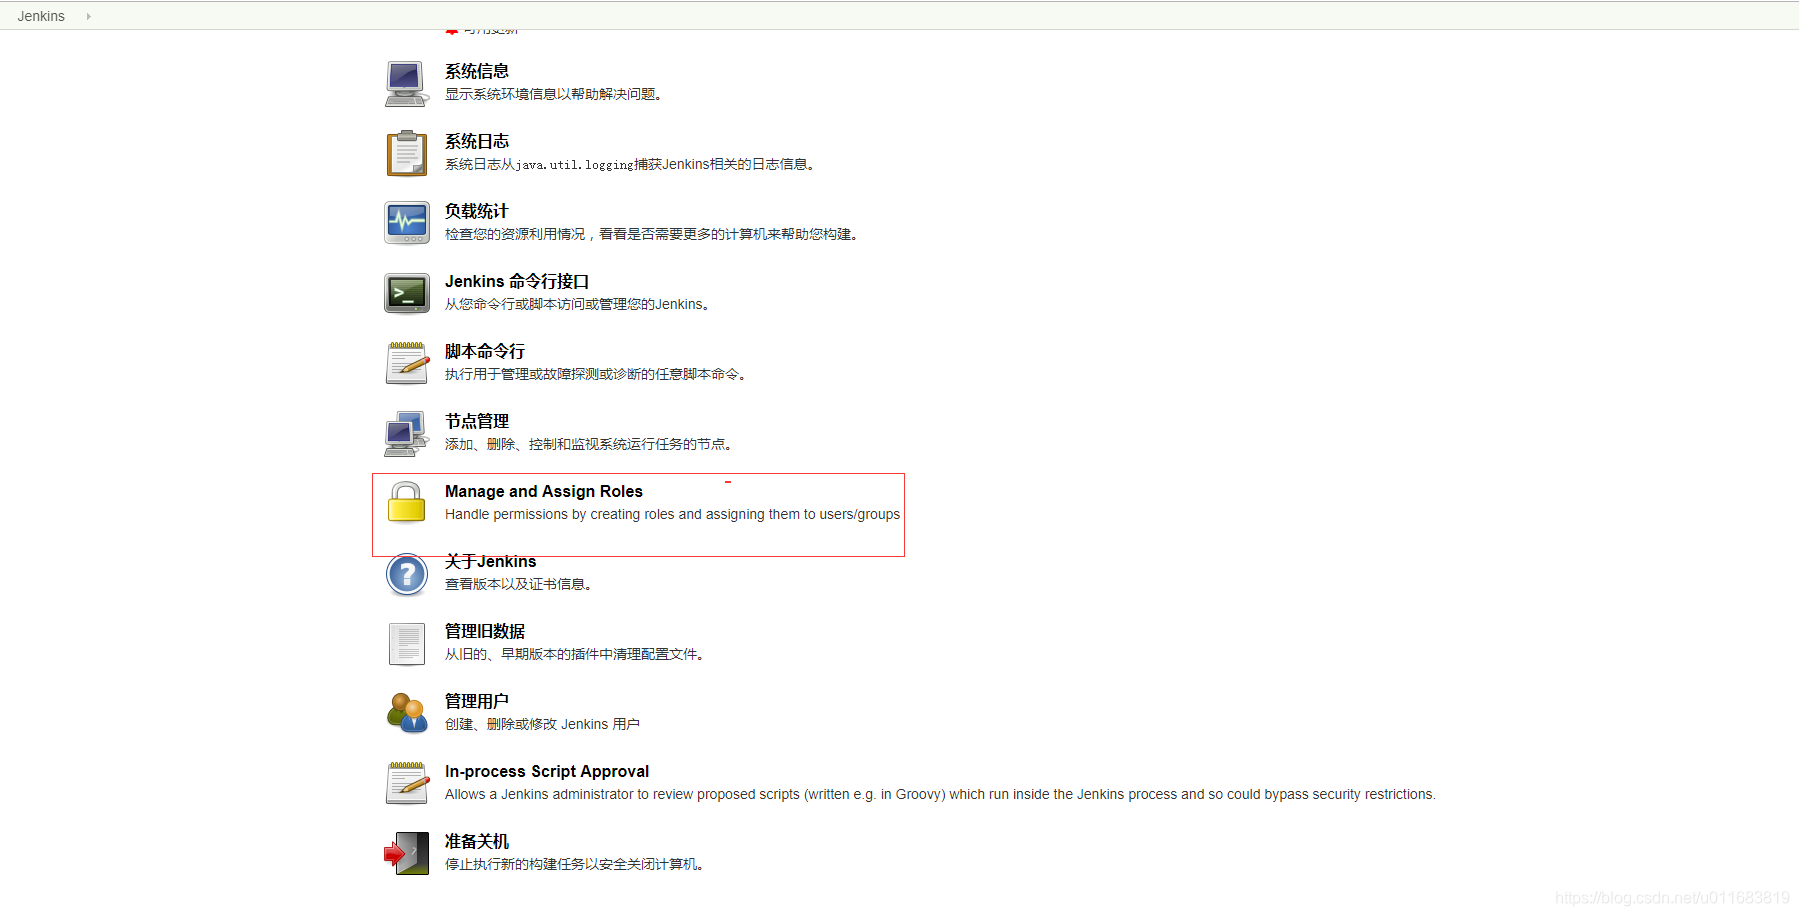The height and width of the screenshot is (916, 1799).
Task: Open the Jenkins 命令行接口 link
Action: (x=517, y=281)
